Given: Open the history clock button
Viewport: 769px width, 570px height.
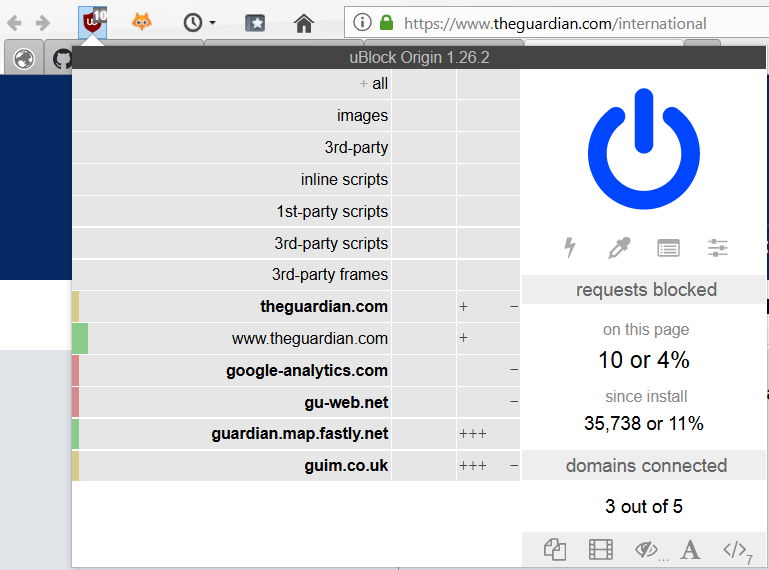Looking at the screenshot, I should pyautogui.click(x=193, y=23).
